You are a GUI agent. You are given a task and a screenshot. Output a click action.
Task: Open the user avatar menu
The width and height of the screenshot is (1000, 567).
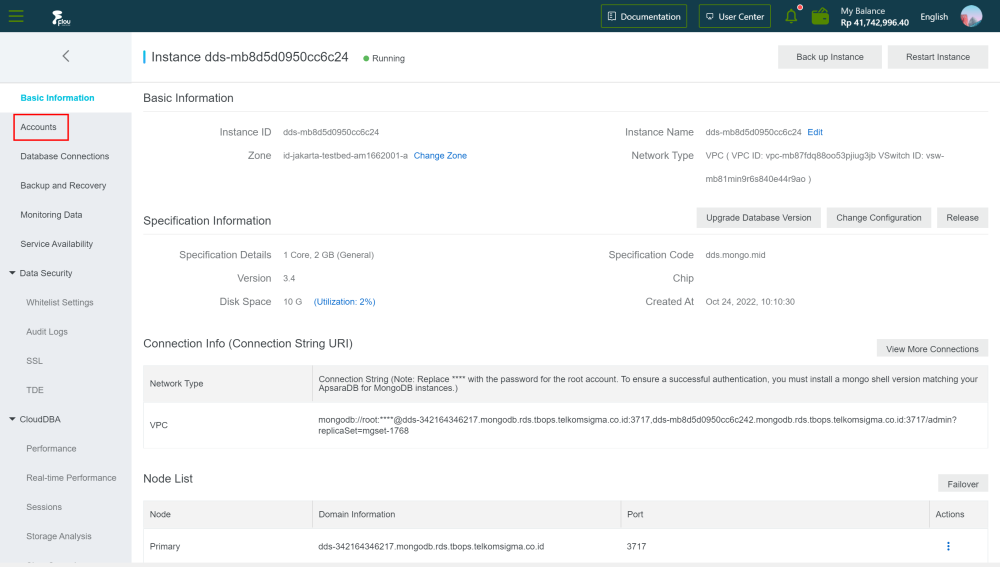pyautogui.click(x=971, y=16)
